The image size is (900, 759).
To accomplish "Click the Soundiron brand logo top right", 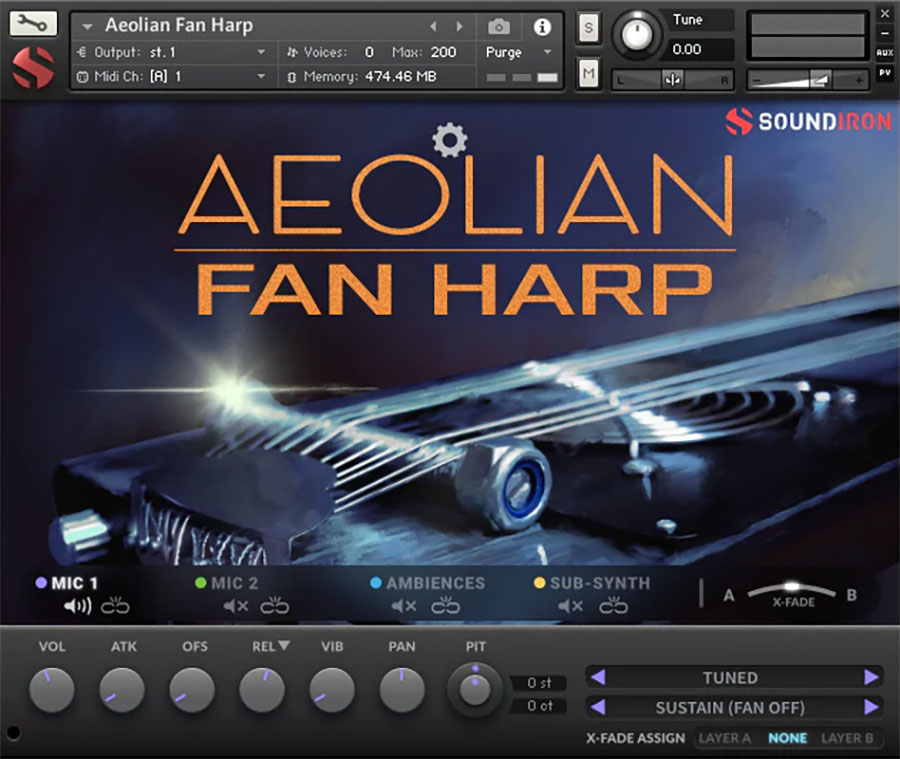I will pos(808,121).
